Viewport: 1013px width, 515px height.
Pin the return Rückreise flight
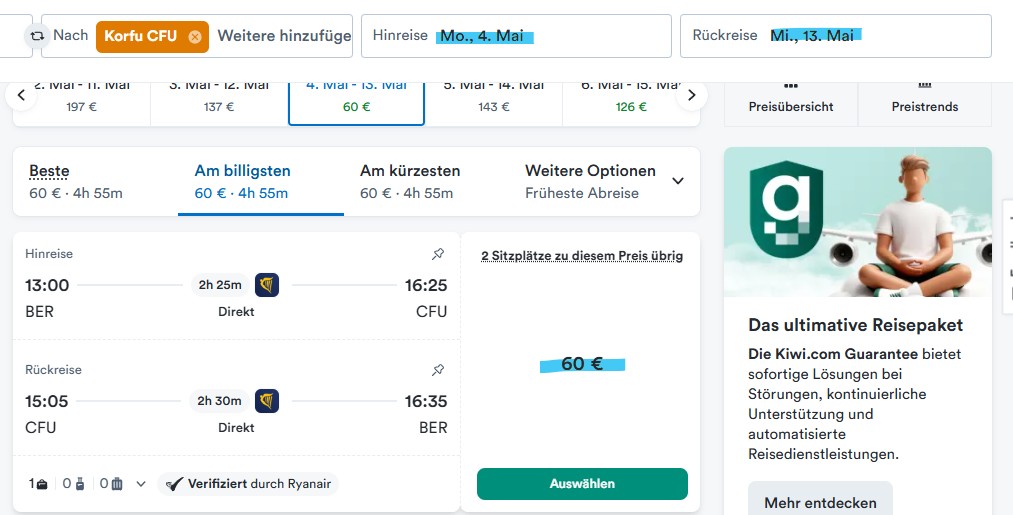point(437,370)
